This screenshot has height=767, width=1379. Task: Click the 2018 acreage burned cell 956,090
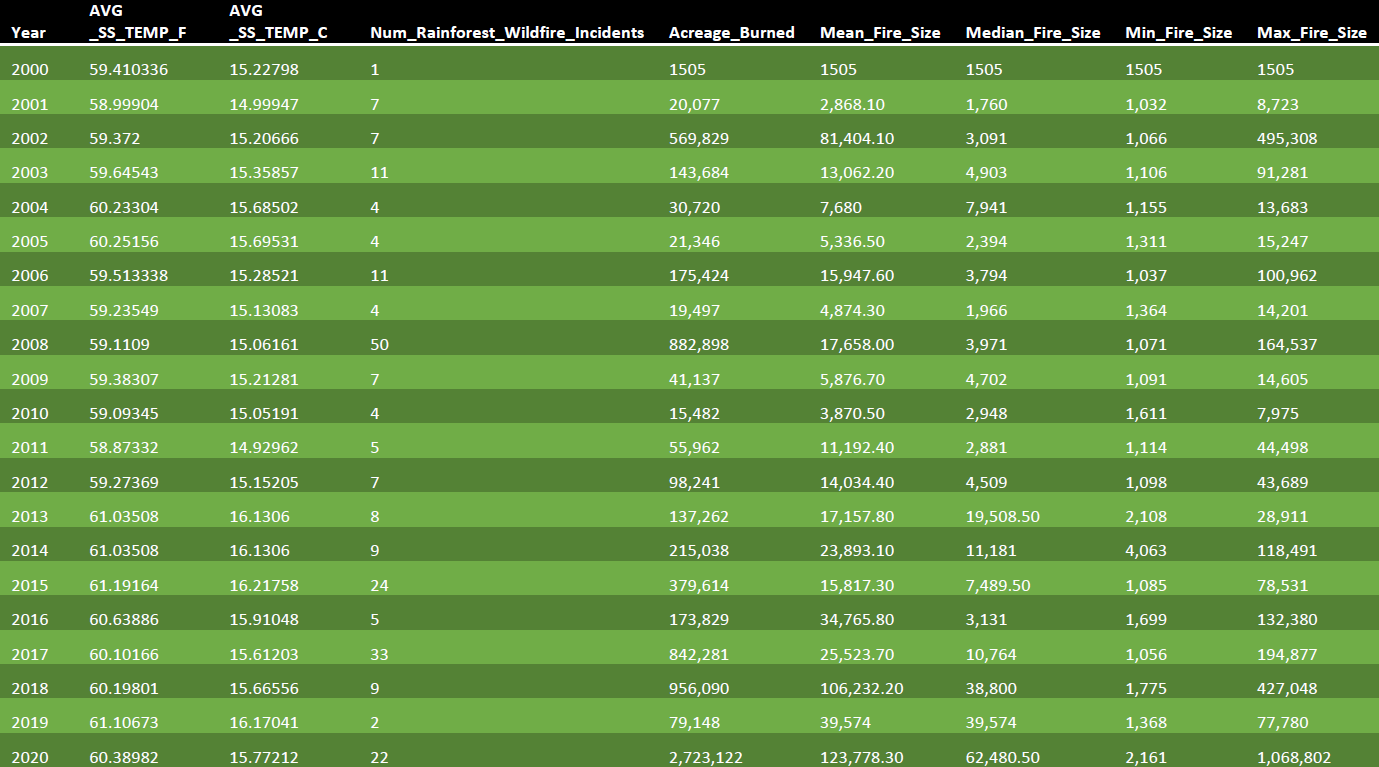click(x=699, y=689)
